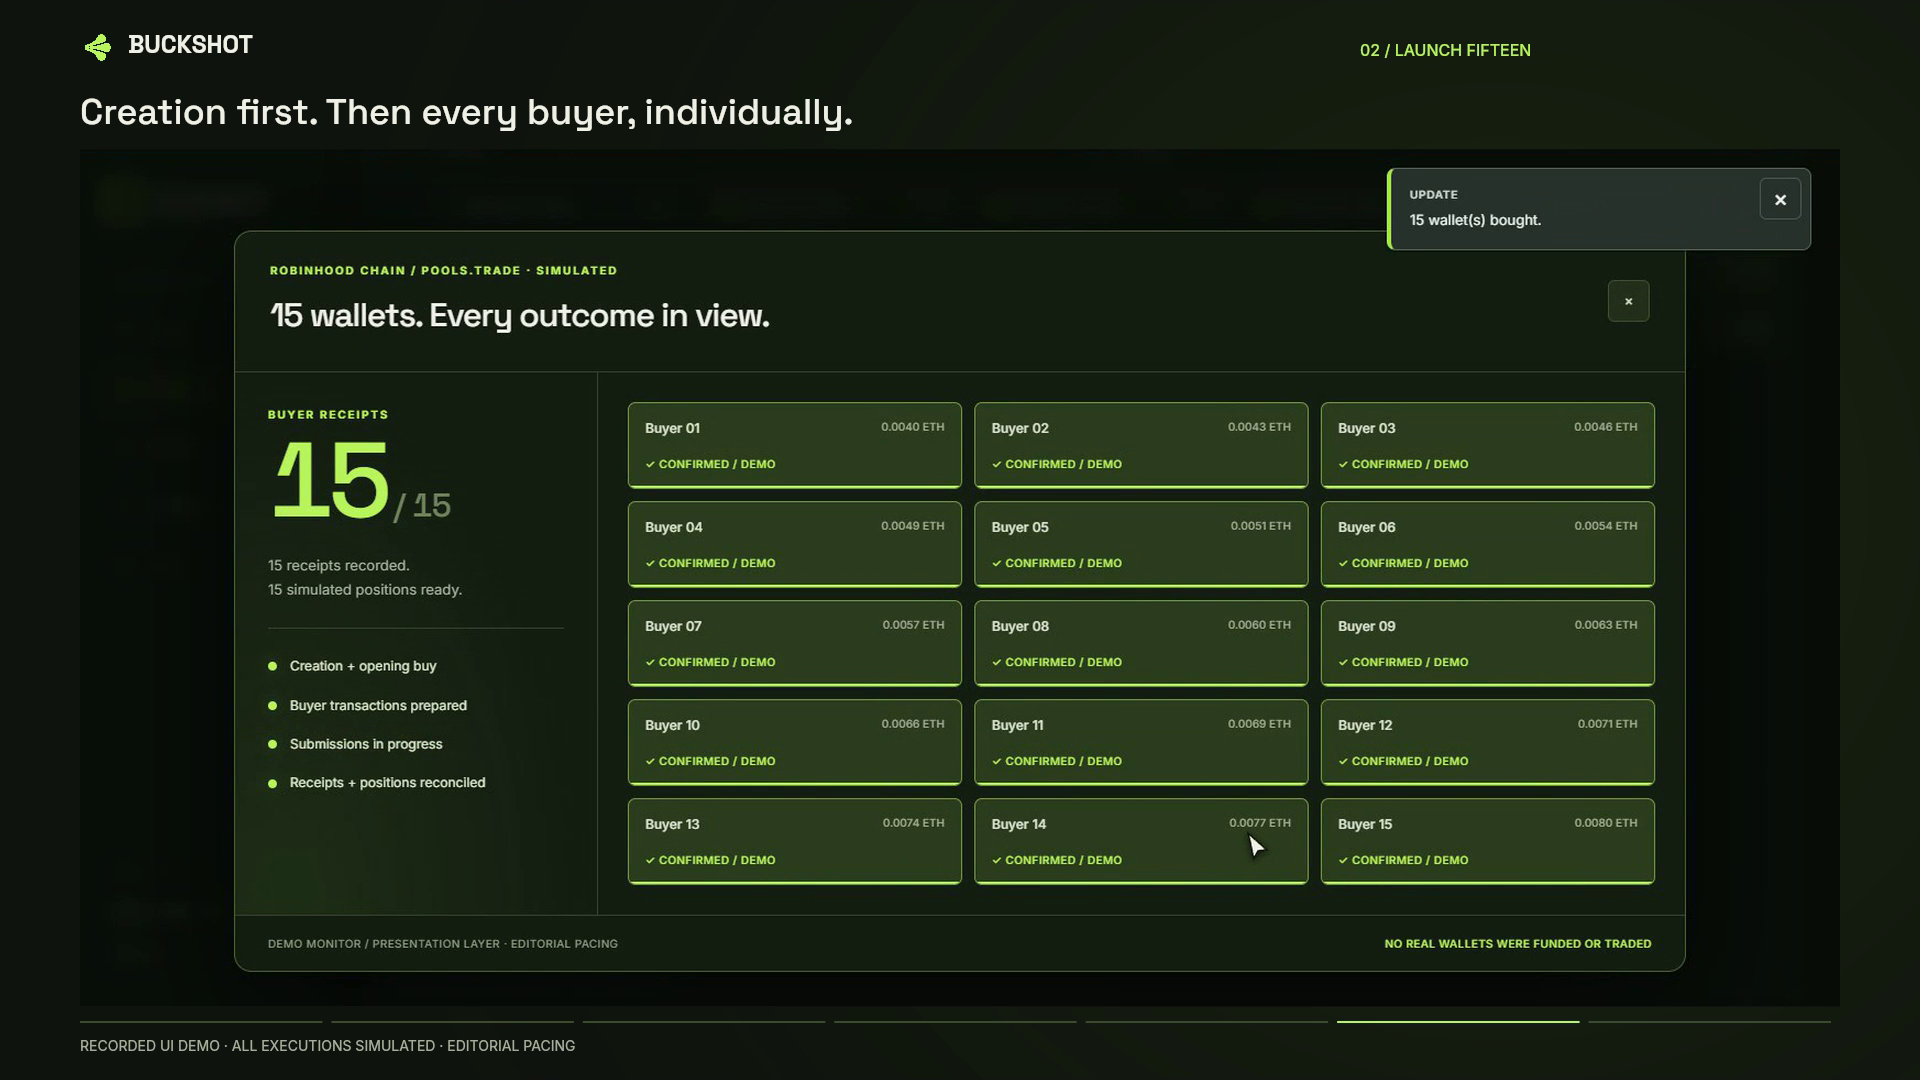Viewport: 1920px width, 1080px height.
Task: Jump to the highlighted sixth progress segment
Action: [1458, 1022]
